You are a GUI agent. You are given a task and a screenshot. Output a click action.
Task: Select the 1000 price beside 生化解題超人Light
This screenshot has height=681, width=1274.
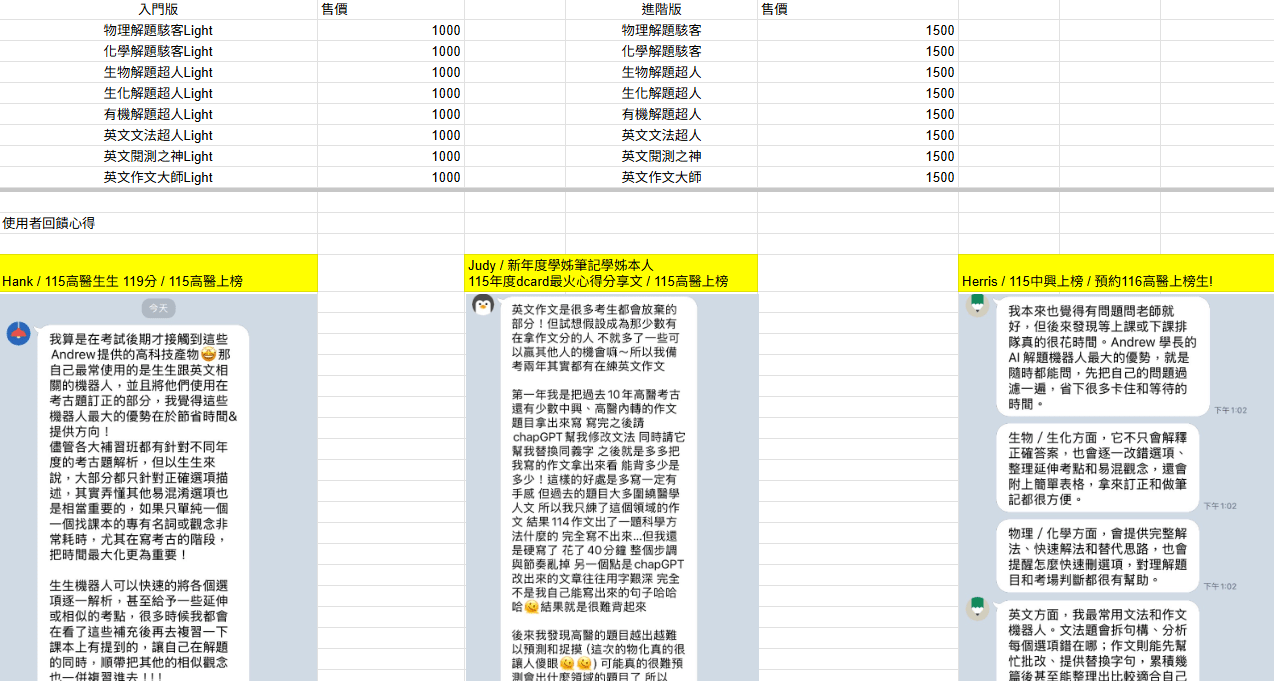click(391, 93)
